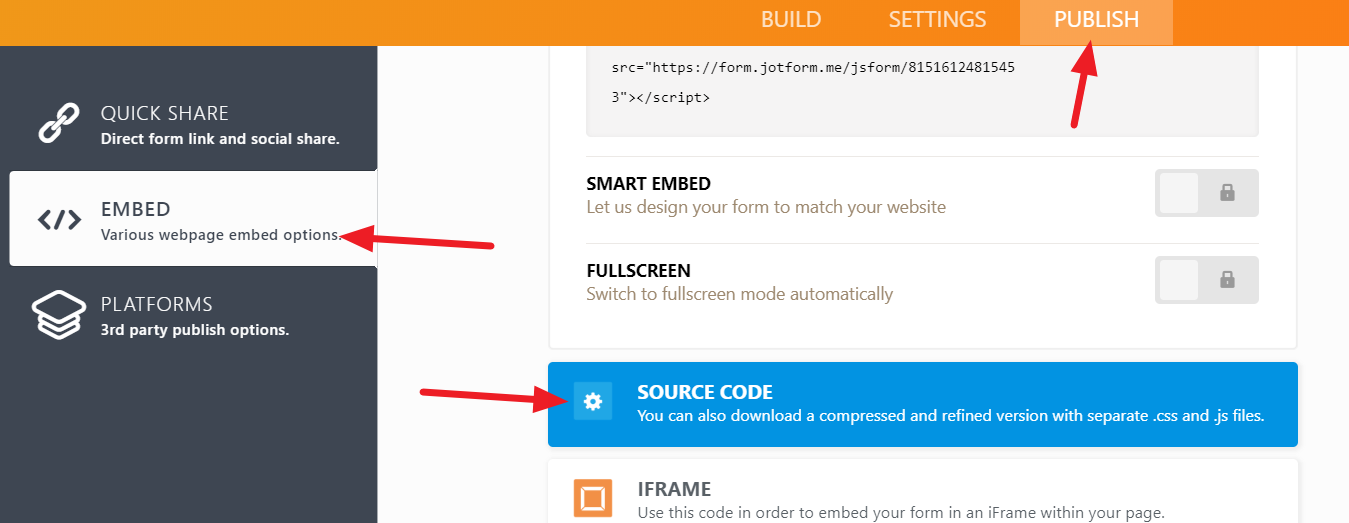Click the lock icon on Smart Embed
The image size is (1349, 523).
[x=1228, y=193]
